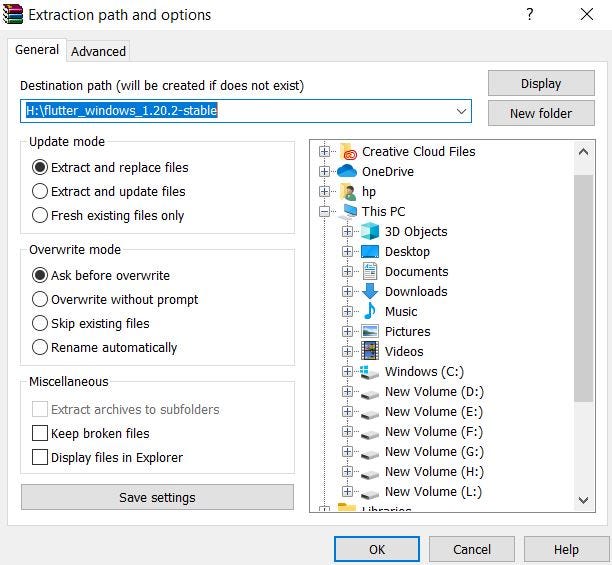Select New Volume (L:) label
This screenshot has width=612, height=565.
click(433, 491)
